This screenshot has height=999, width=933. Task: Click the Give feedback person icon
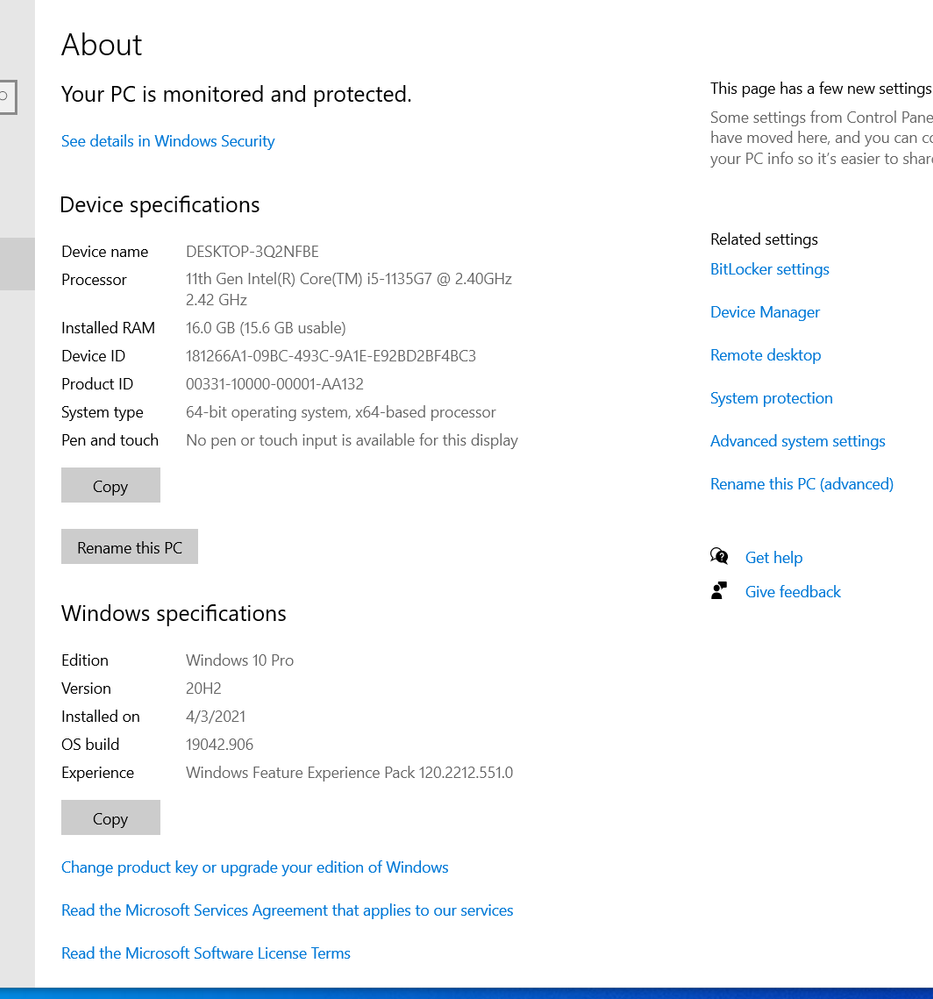coord(719,591)
